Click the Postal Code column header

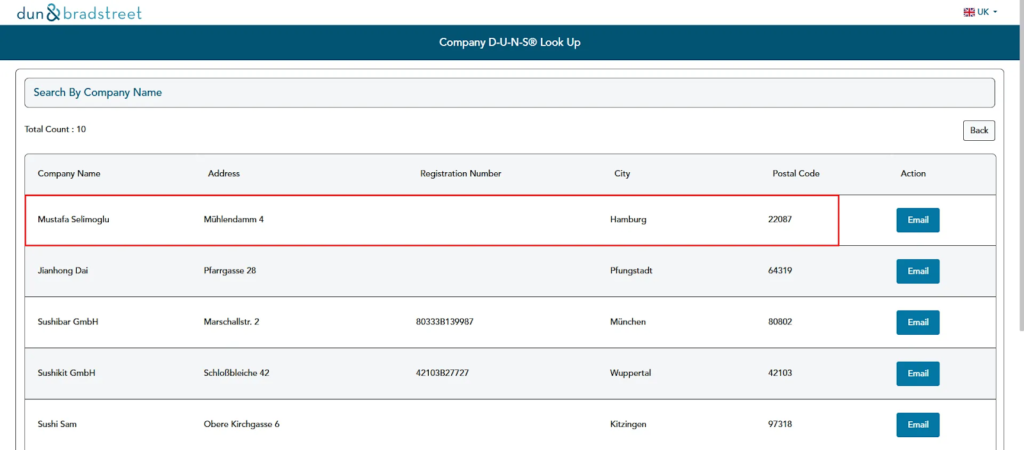pyautogui.click(x=796, y=174)
